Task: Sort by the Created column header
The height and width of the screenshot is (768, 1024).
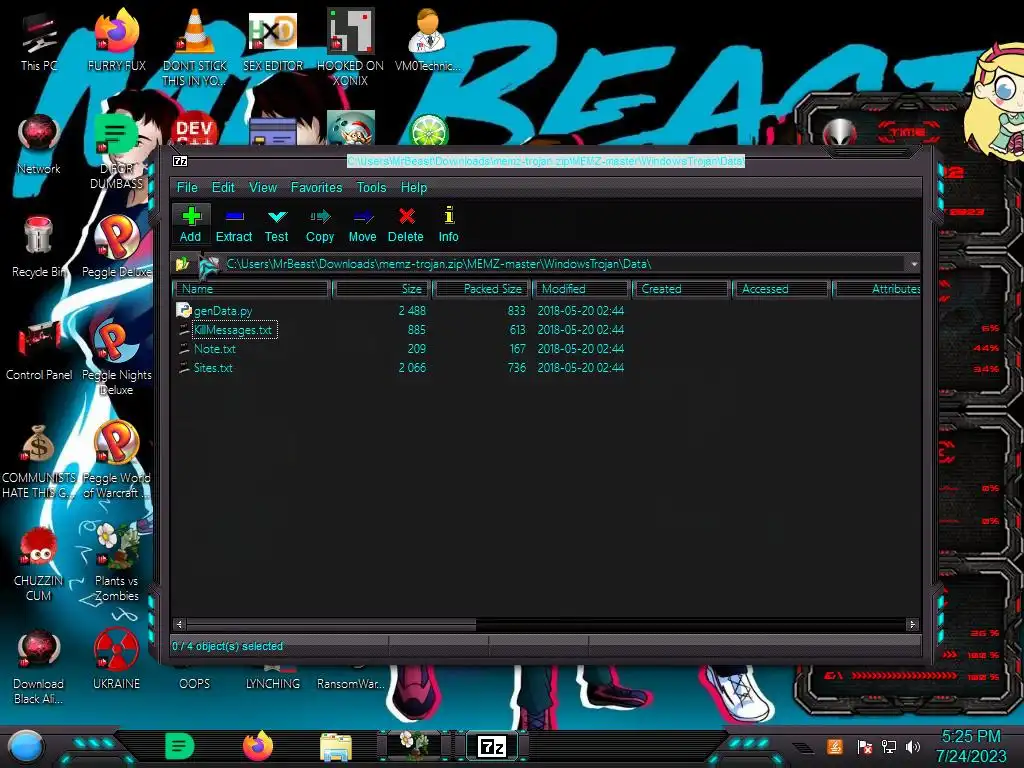Action: (x=680, y=289)
